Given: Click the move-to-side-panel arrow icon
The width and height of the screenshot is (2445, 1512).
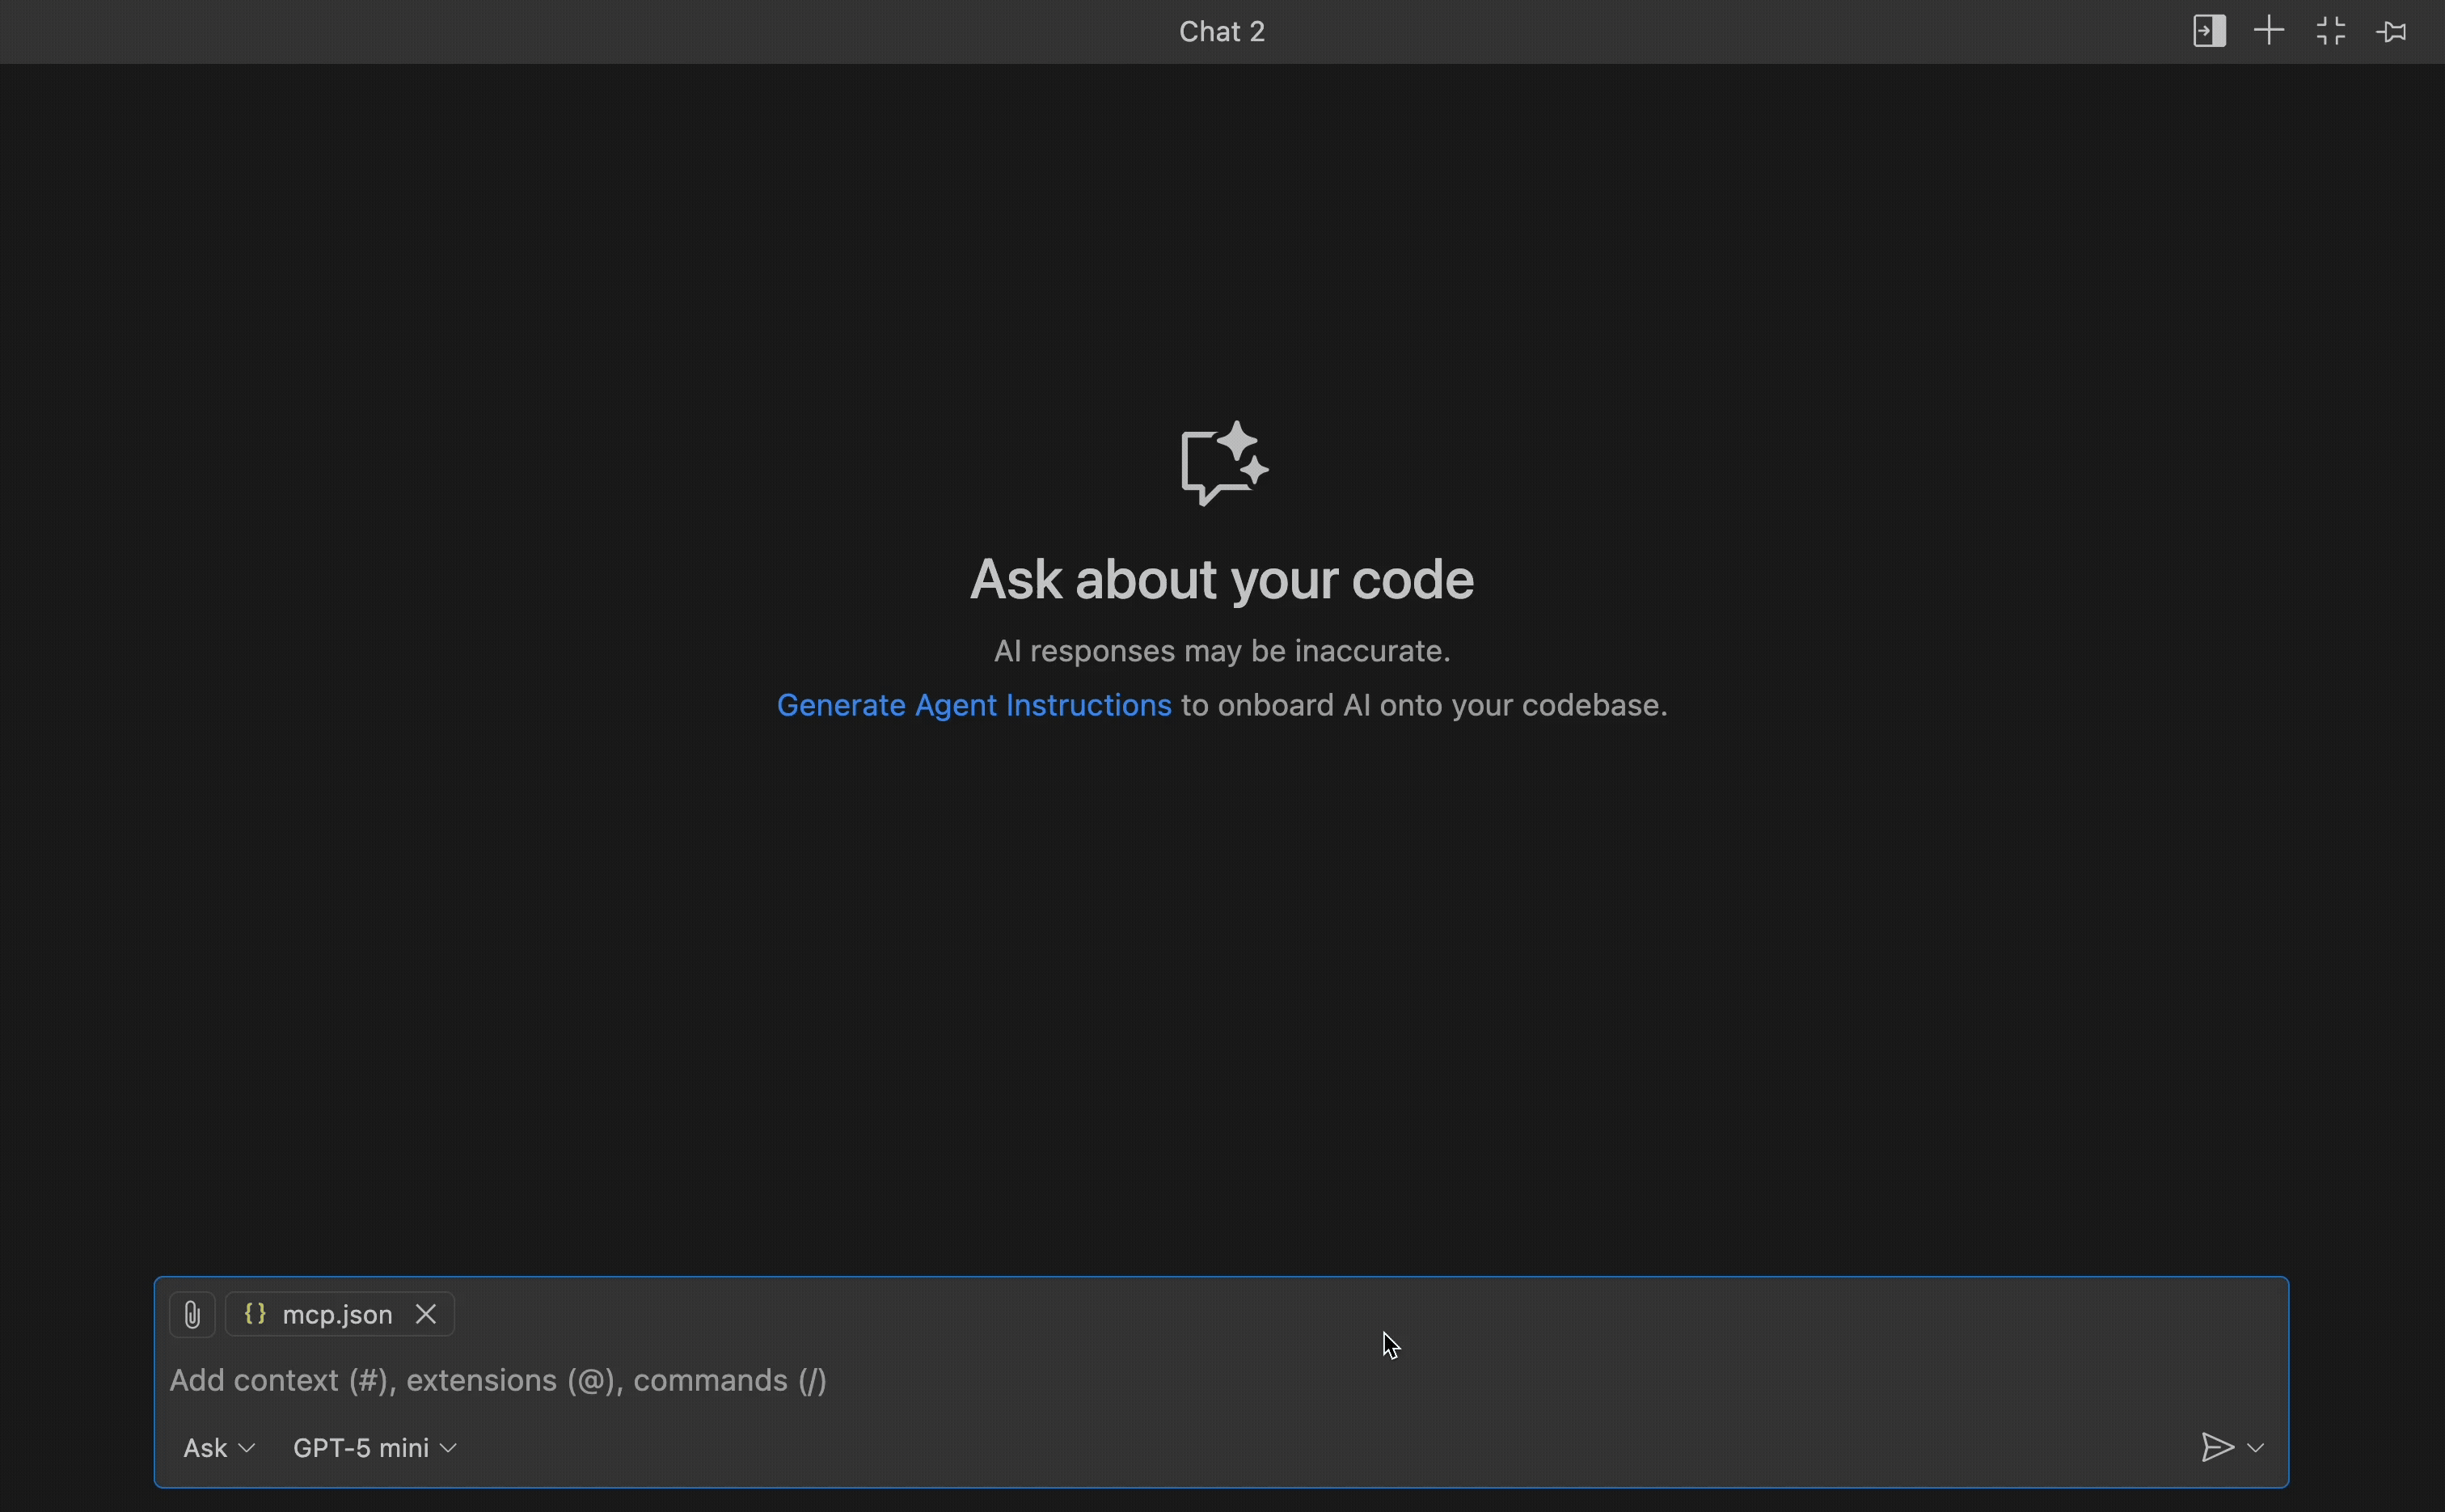Looking at the screenshot, I should coord(2208,31).
